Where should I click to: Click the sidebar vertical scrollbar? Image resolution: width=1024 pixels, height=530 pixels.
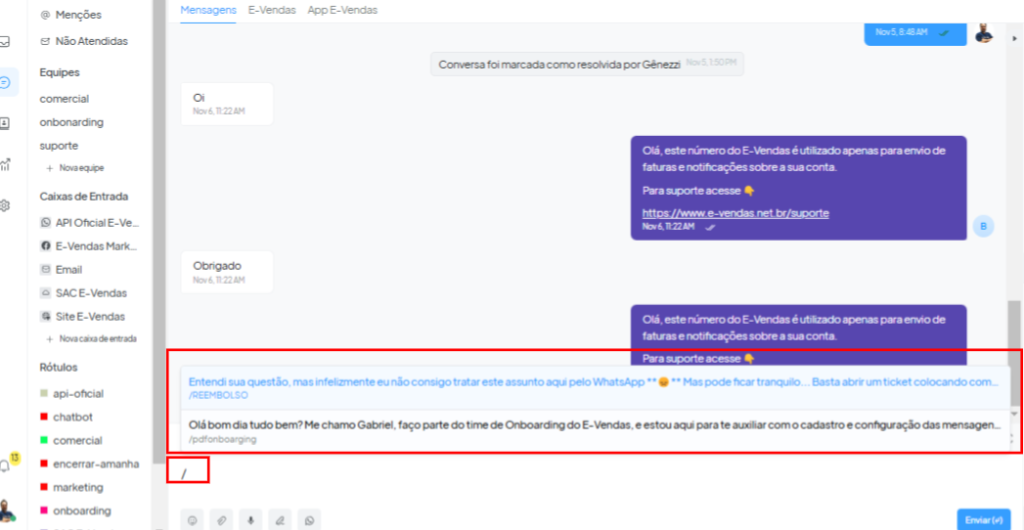[x=159, y=232]
